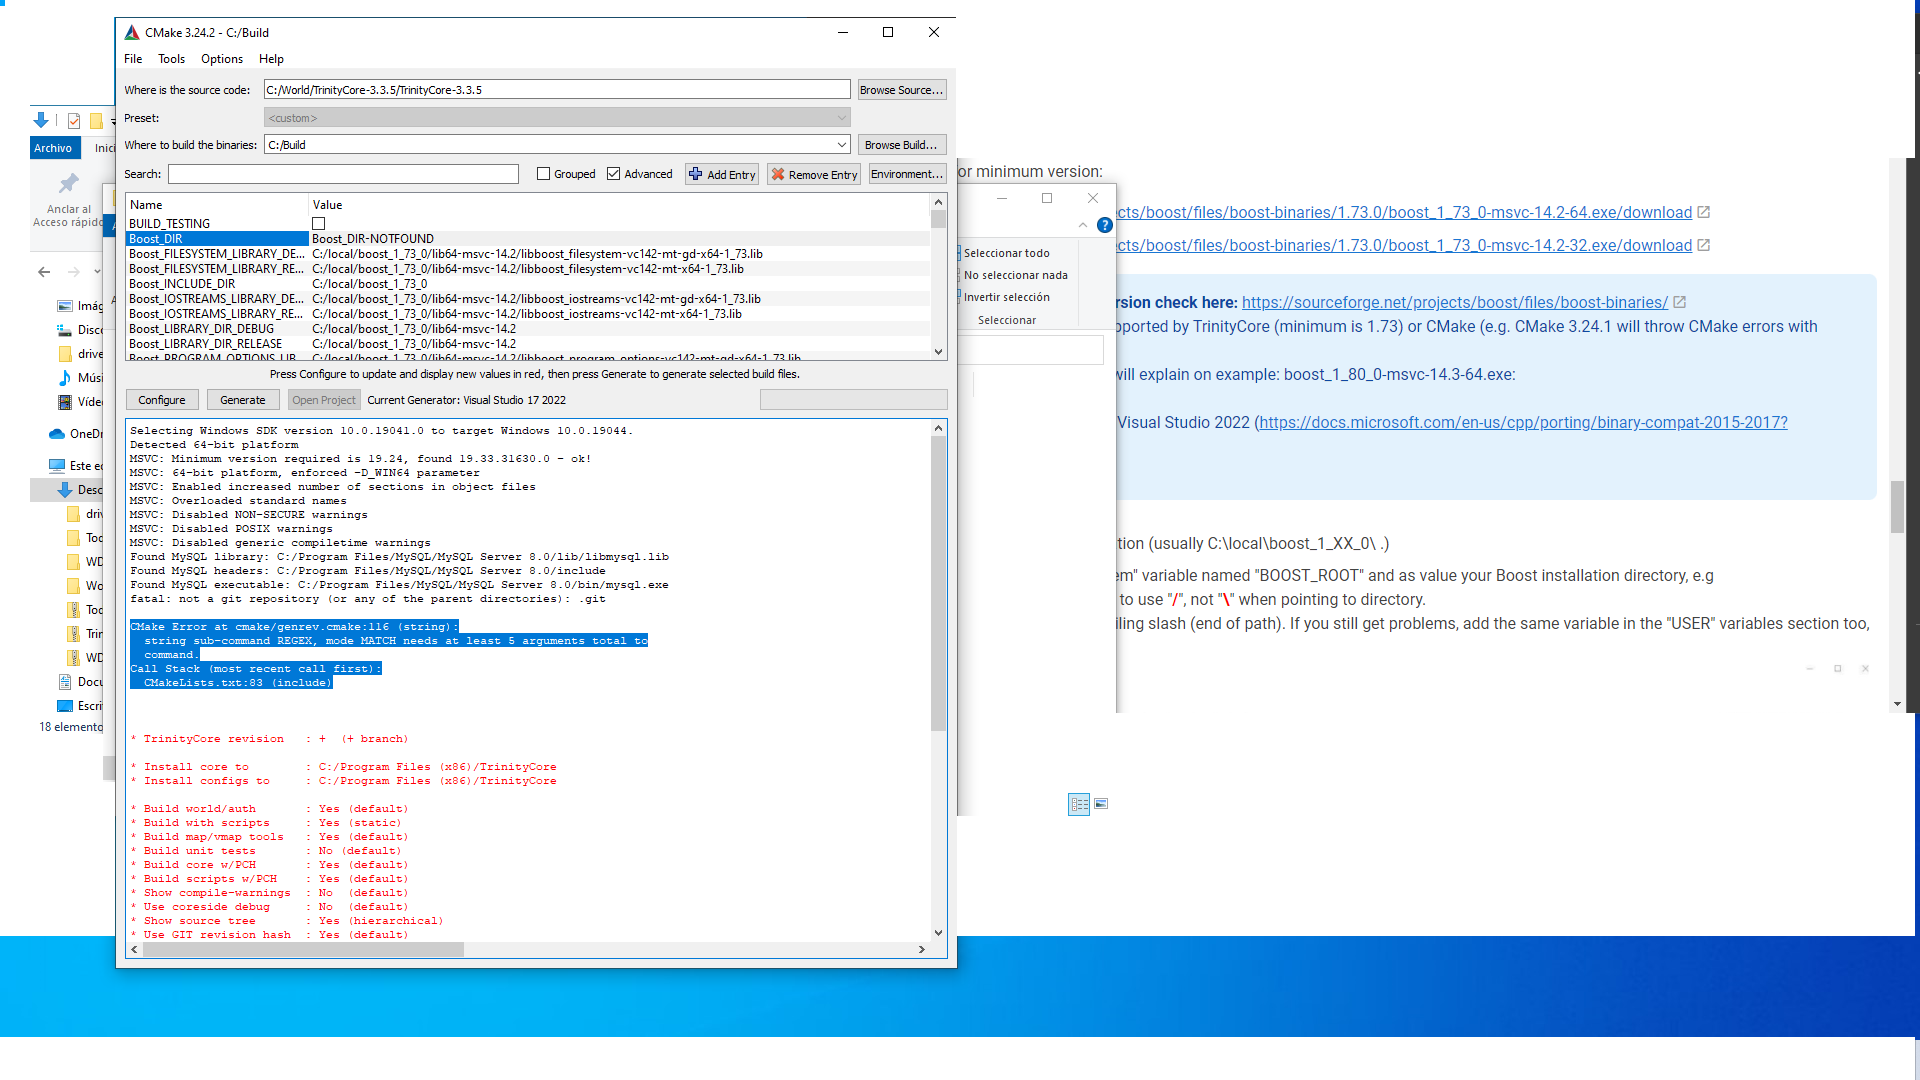Disable the Advanced checkbox
Screen dimensions: 1920x1080
[x=614, y=174]
